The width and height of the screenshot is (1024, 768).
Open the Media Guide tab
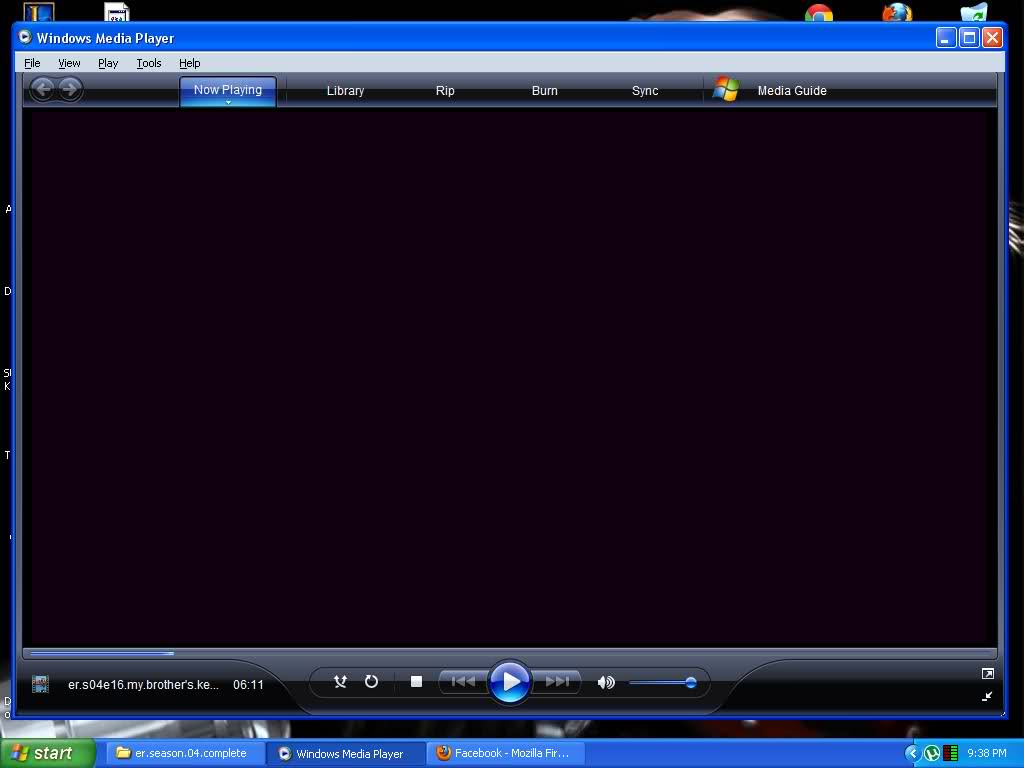coord(791,91)
